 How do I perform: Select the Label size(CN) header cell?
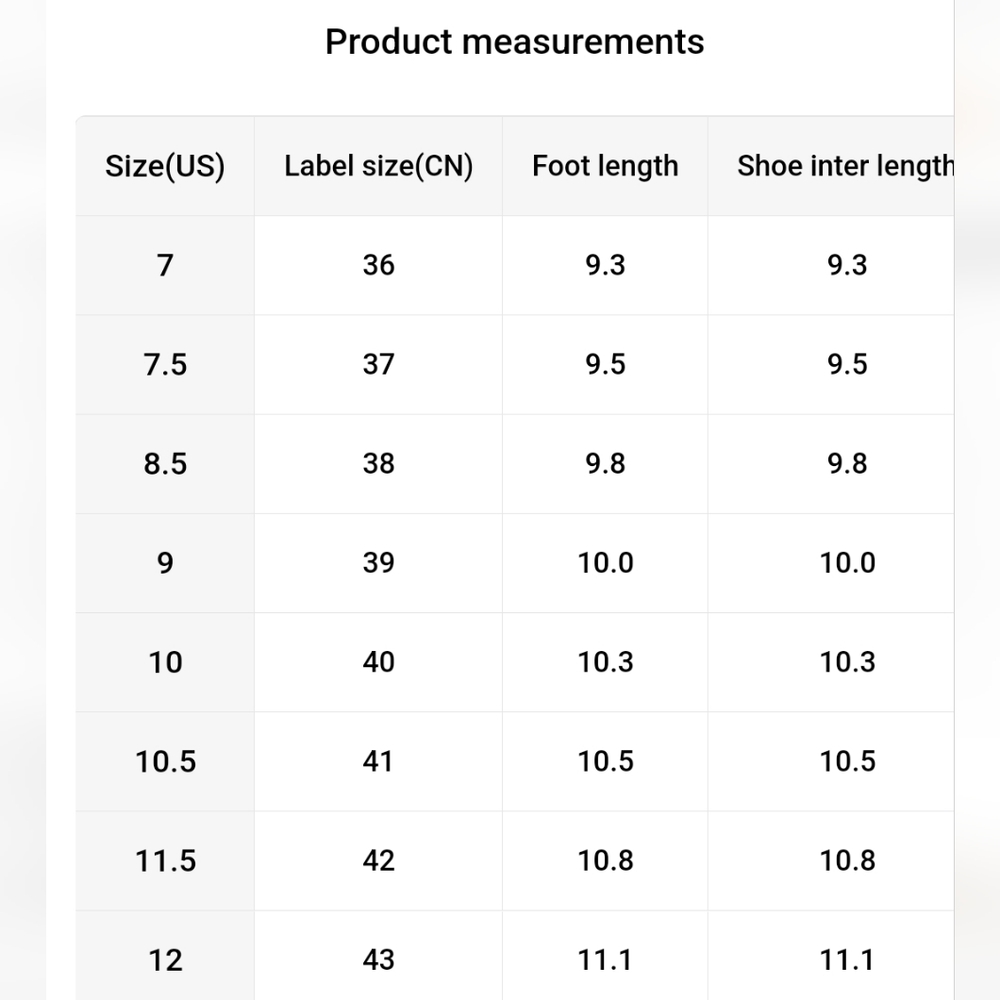378,166
